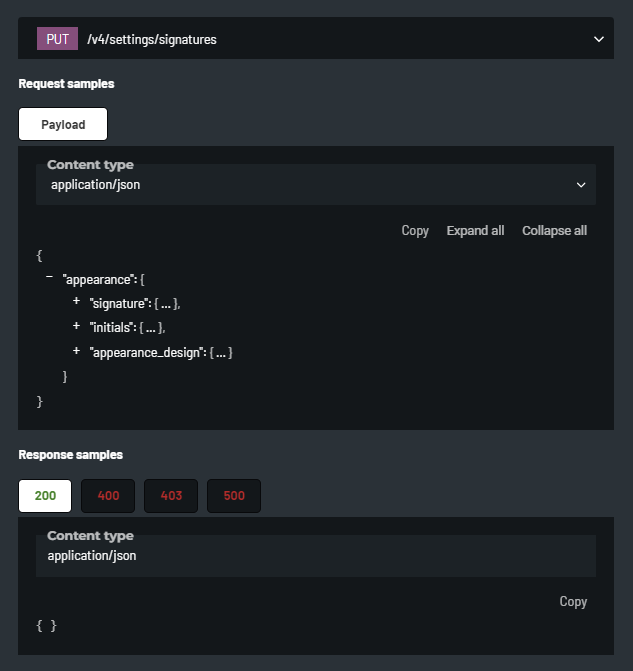Switch to the 500 response tab
Screen dimensions: 633x671
pos(234,496)
